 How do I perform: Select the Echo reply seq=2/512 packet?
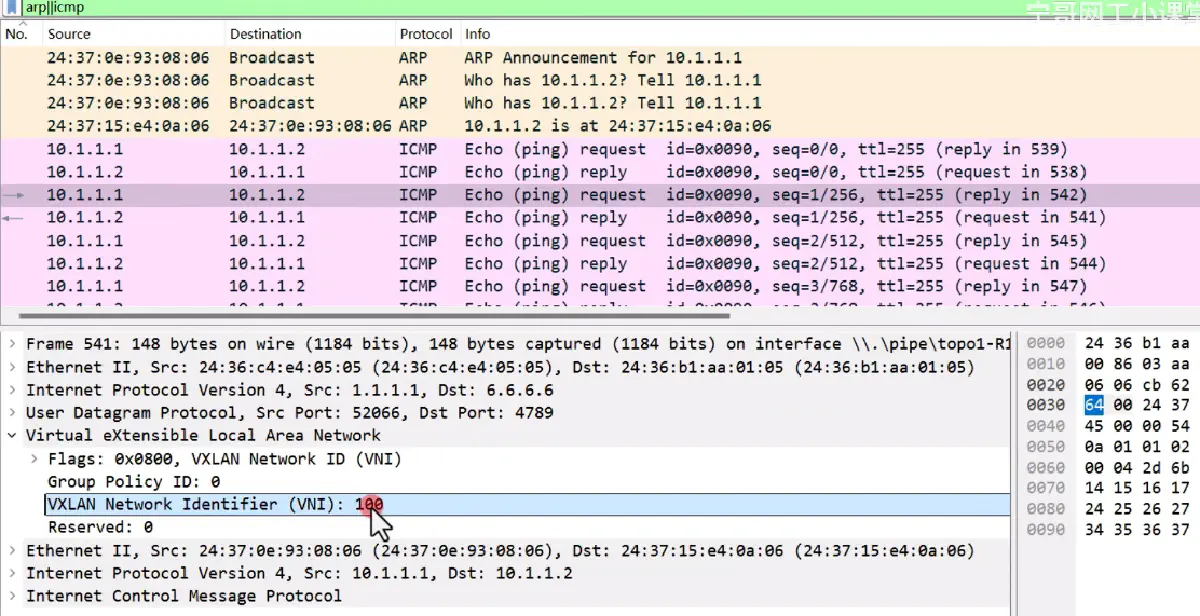point(600,264)
